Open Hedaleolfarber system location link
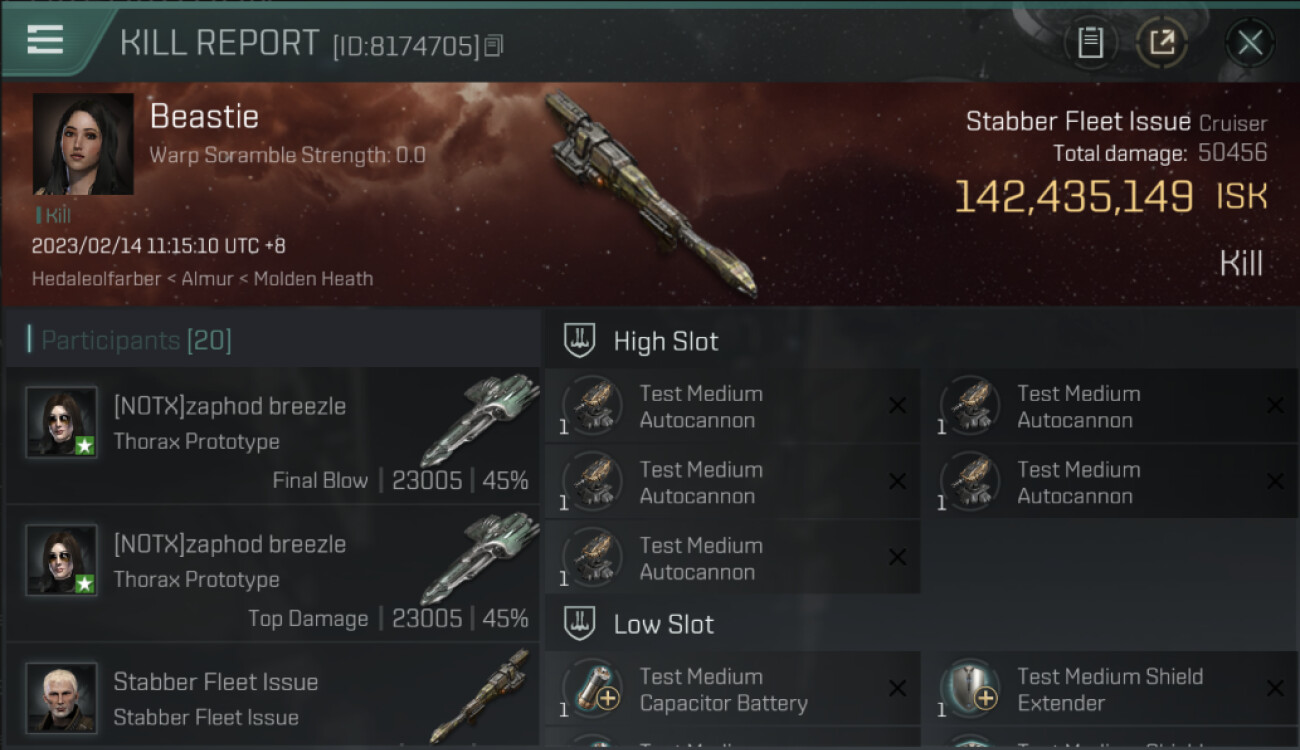 point(94,279)
